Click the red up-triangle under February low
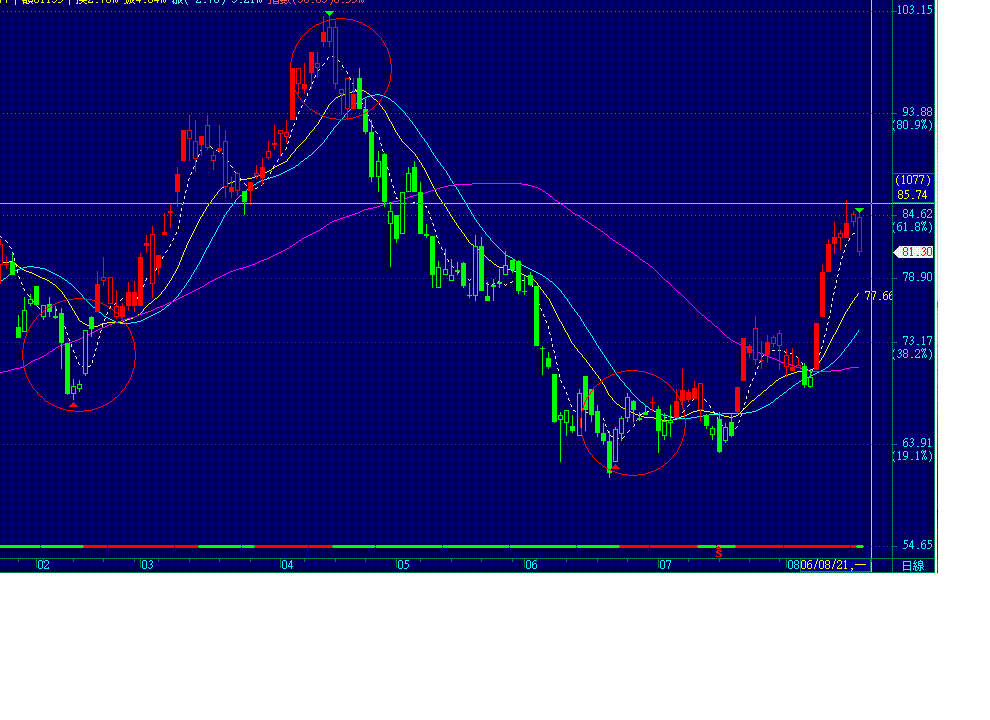Screen dimensions: 990x720 pyautogui.click(x=74, y=403)
